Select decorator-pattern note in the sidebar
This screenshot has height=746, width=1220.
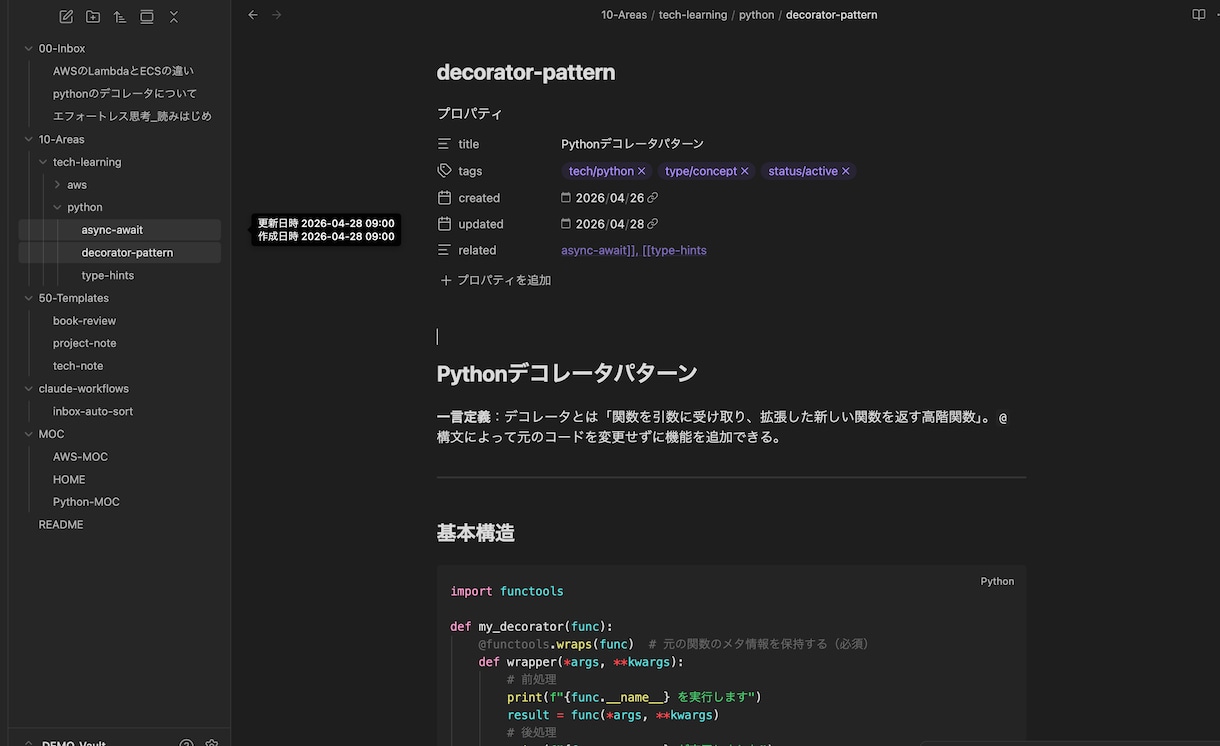tap(120, 253)
